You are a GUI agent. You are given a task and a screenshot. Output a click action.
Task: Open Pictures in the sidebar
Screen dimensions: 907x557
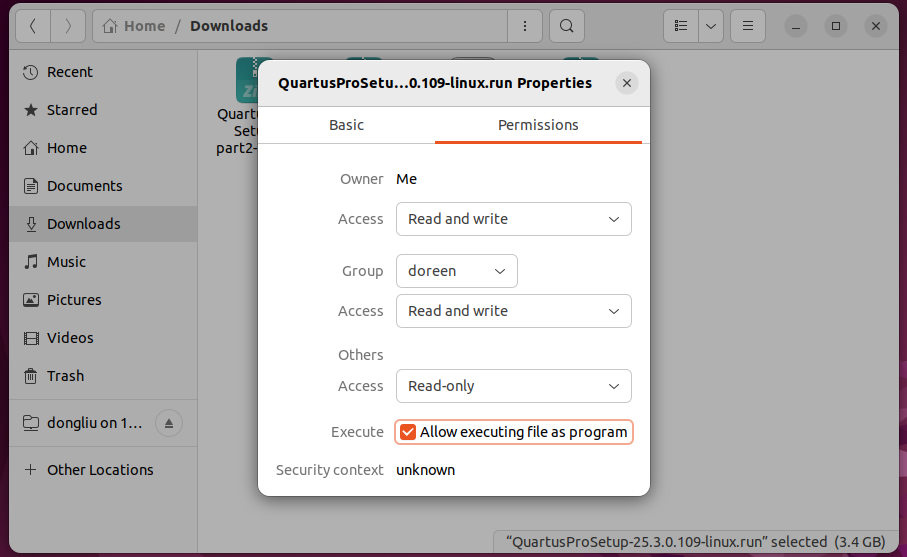tap(103, 300)
